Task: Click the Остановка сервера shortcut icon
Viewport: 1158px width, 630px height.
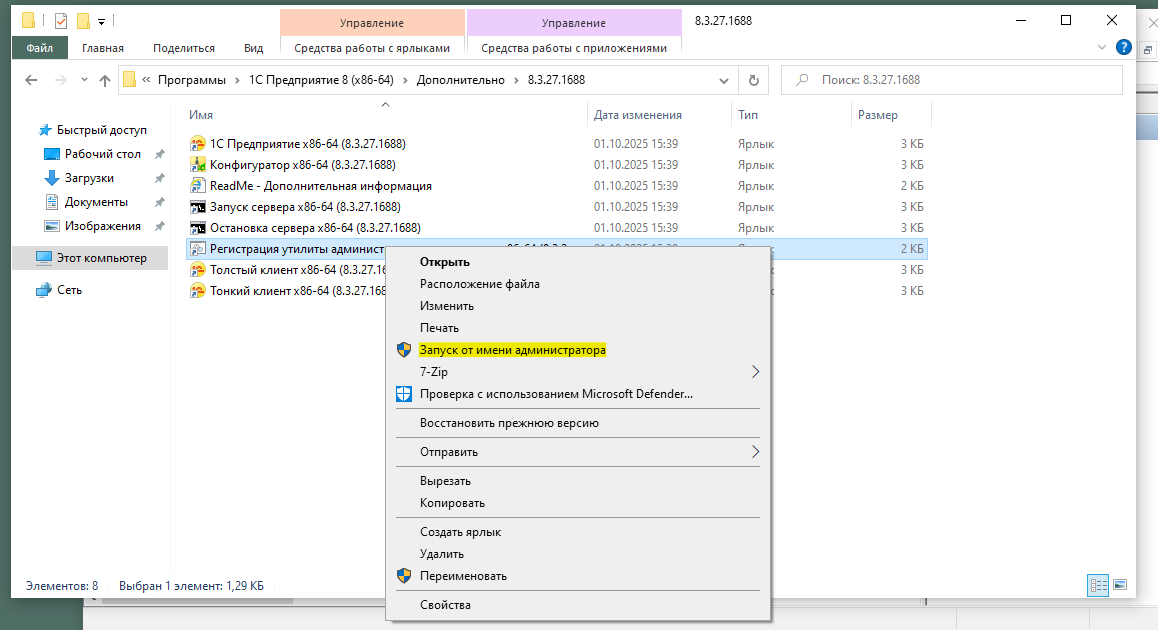Action: pos(198,228)
